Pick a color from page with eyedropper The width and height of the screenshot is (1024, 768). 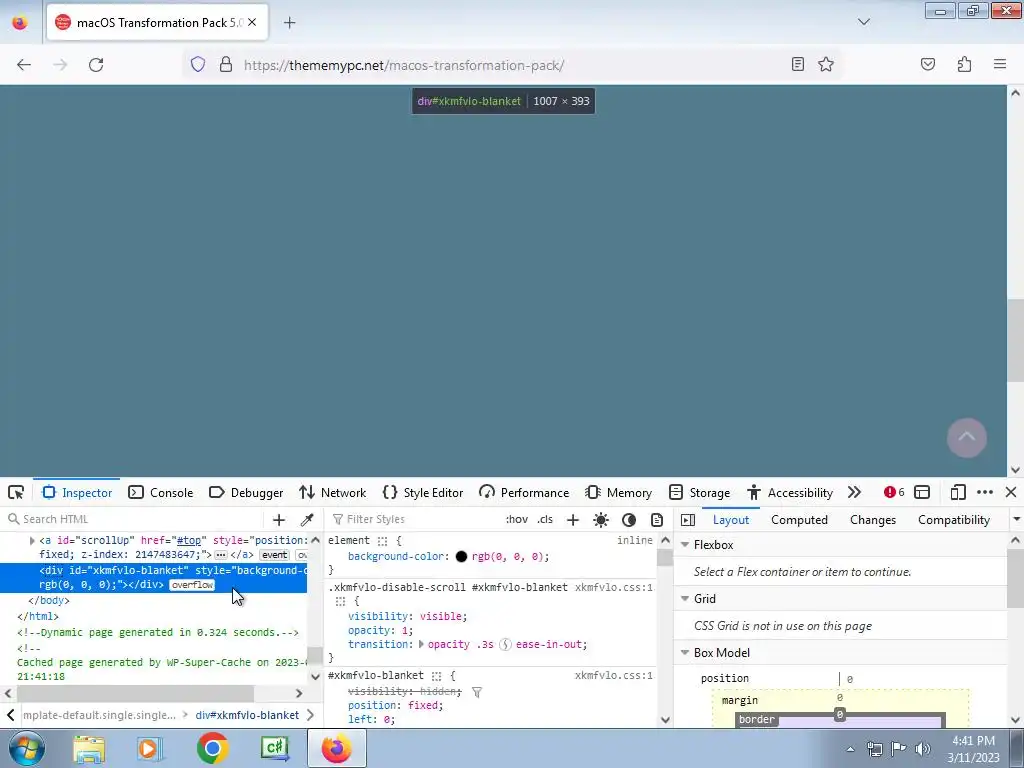(307, 520)
